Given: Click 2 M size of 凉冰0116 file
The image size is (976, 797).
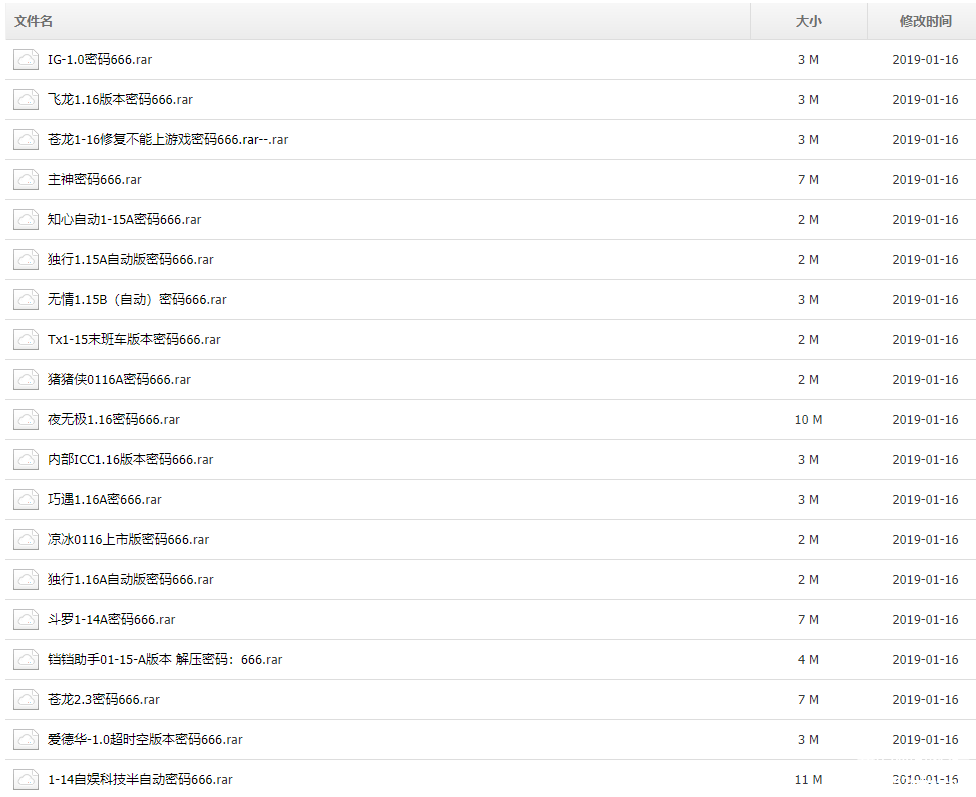Looking at the screenshot, I should click(x=809, y=539).
